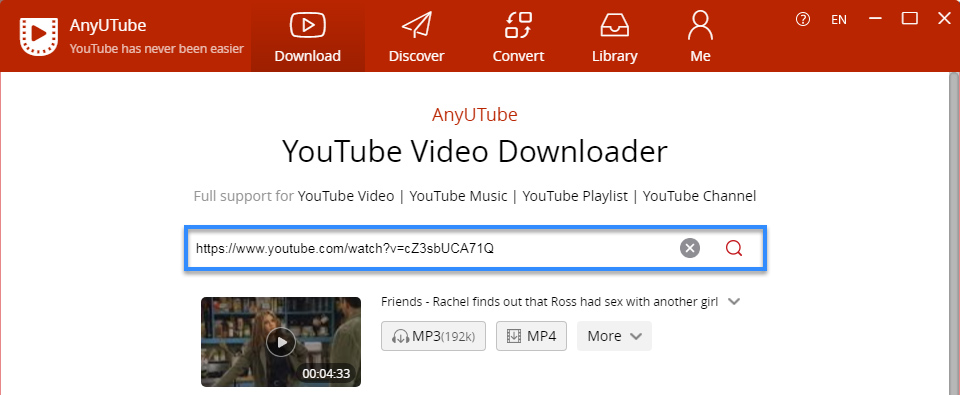
Task: Click the AnyUTube app name in header
Action: (108, 26)
